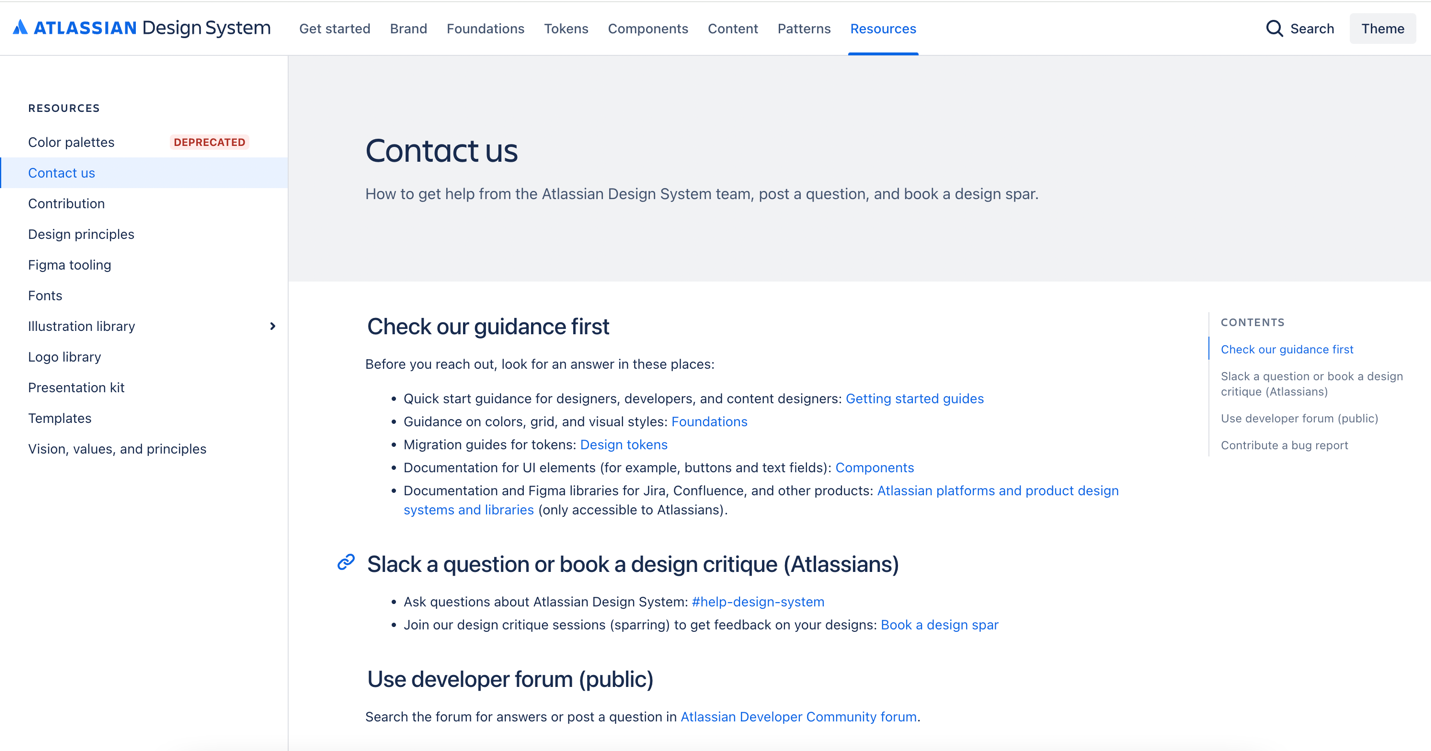Viewport: 1431px width, 751px height.
Task: Select Presentation kit from the sidebar
Action: 76,387
